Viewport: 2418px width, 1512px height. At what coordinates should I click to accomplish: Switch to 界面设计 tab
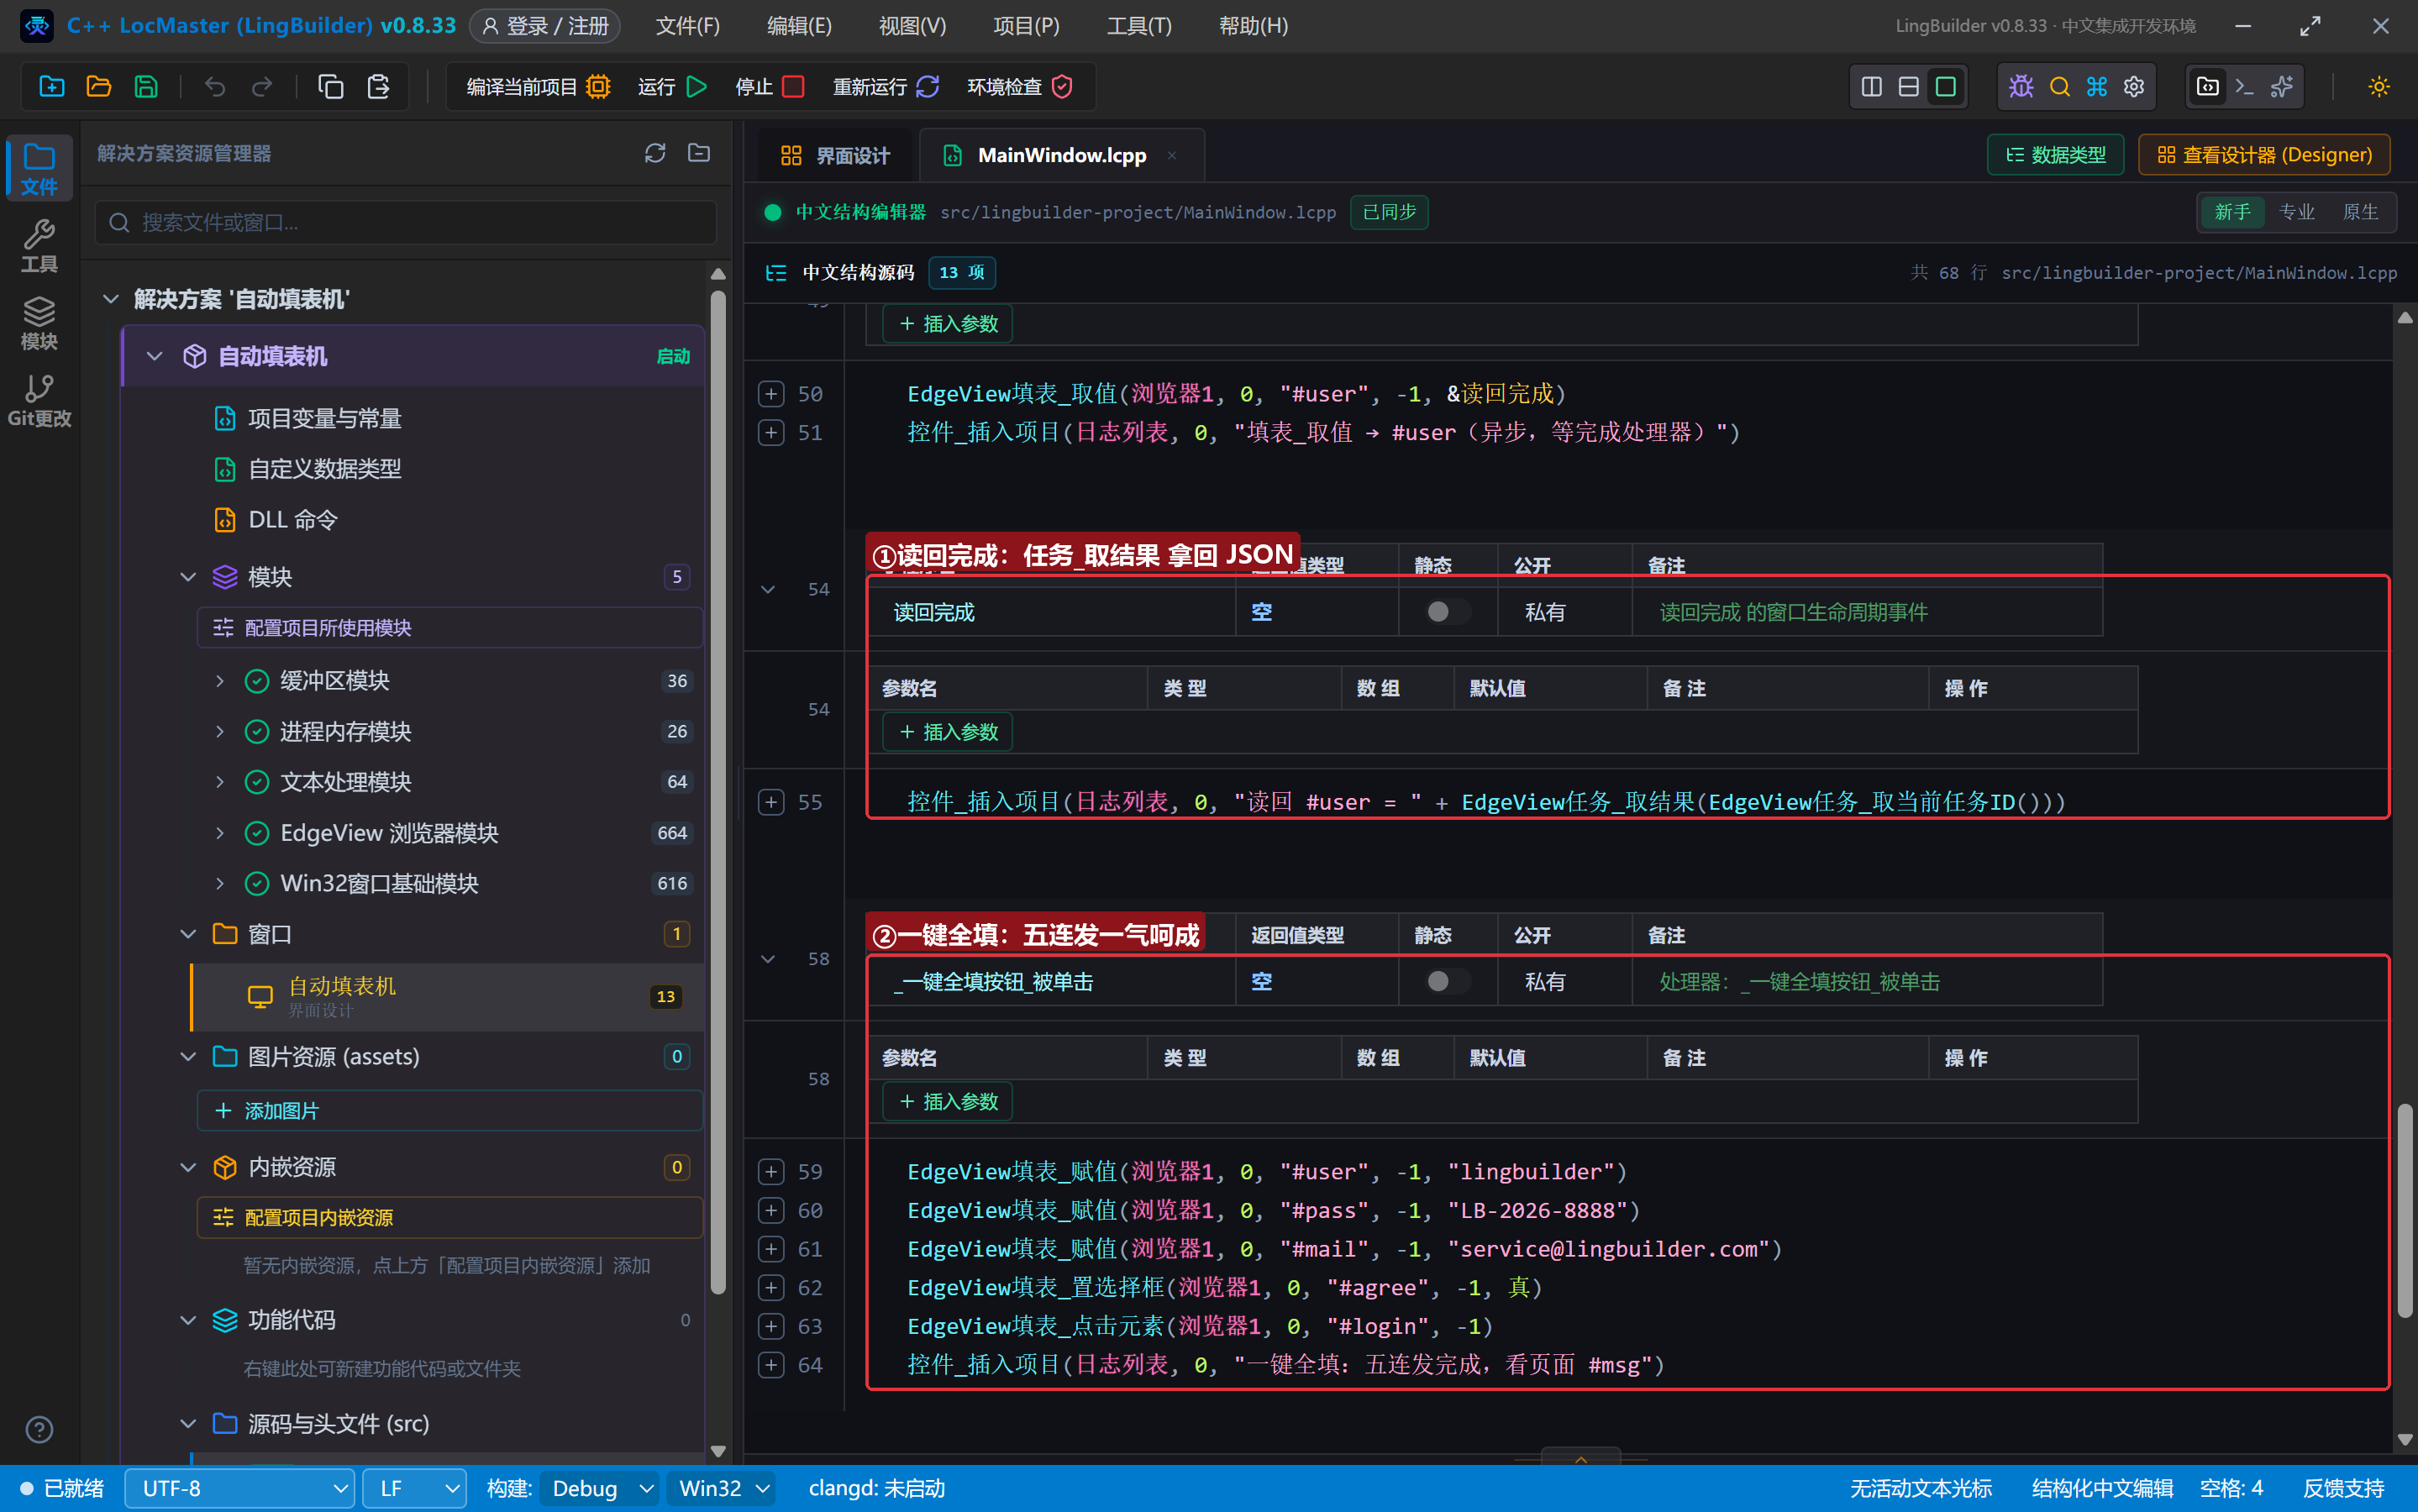point(834,155)
